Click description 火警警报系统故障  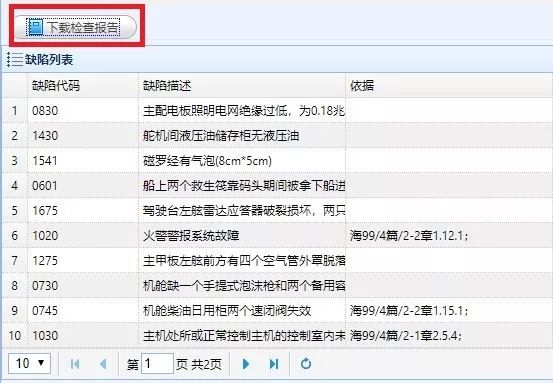tap(191, 236)
